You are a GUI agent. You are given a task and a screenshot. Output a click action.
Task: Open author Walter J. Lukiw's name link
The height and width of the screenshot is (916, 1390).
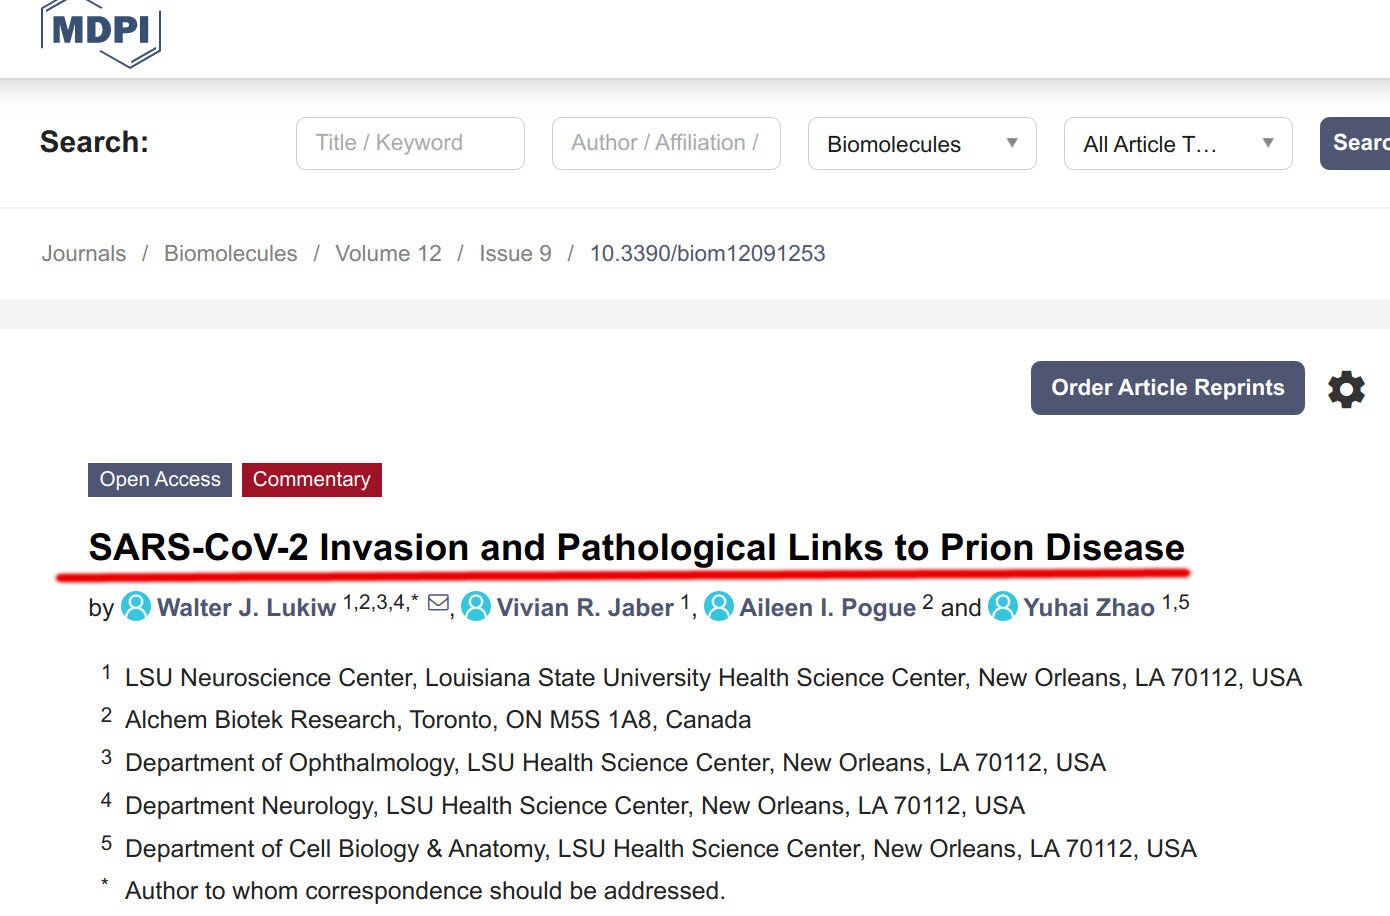[246, 607]
